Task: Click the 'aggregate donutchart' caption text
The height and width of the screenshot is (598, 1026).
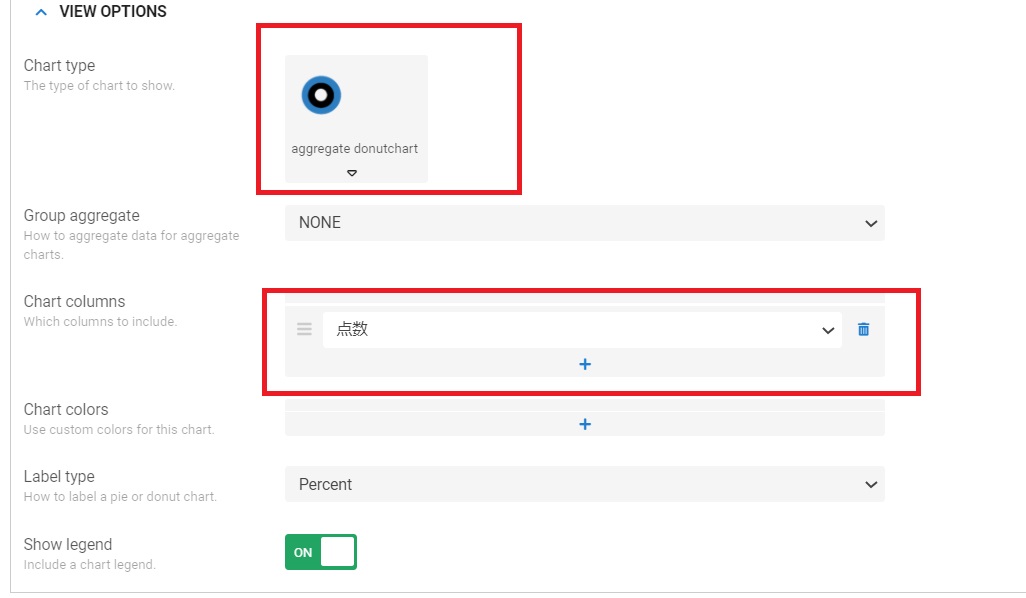Action: [355, 149]
